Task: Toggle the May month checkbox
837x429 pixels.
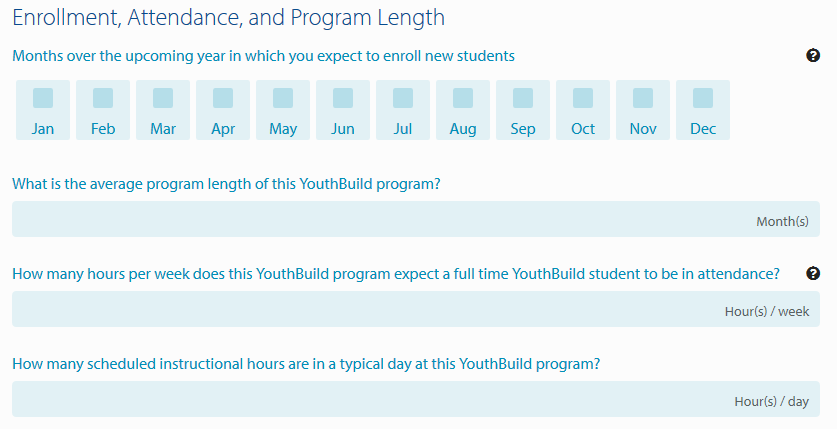Action: 283,98
